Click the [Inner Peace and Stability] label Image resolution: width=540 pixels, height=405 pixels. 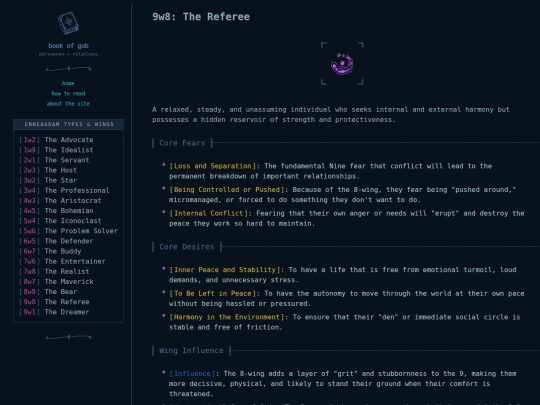point(225,270)
